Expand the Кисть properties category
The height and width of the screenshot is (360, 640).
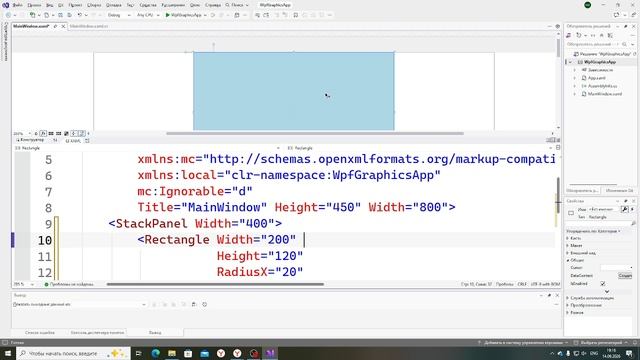pyautogui.click(x=568, y=238)
